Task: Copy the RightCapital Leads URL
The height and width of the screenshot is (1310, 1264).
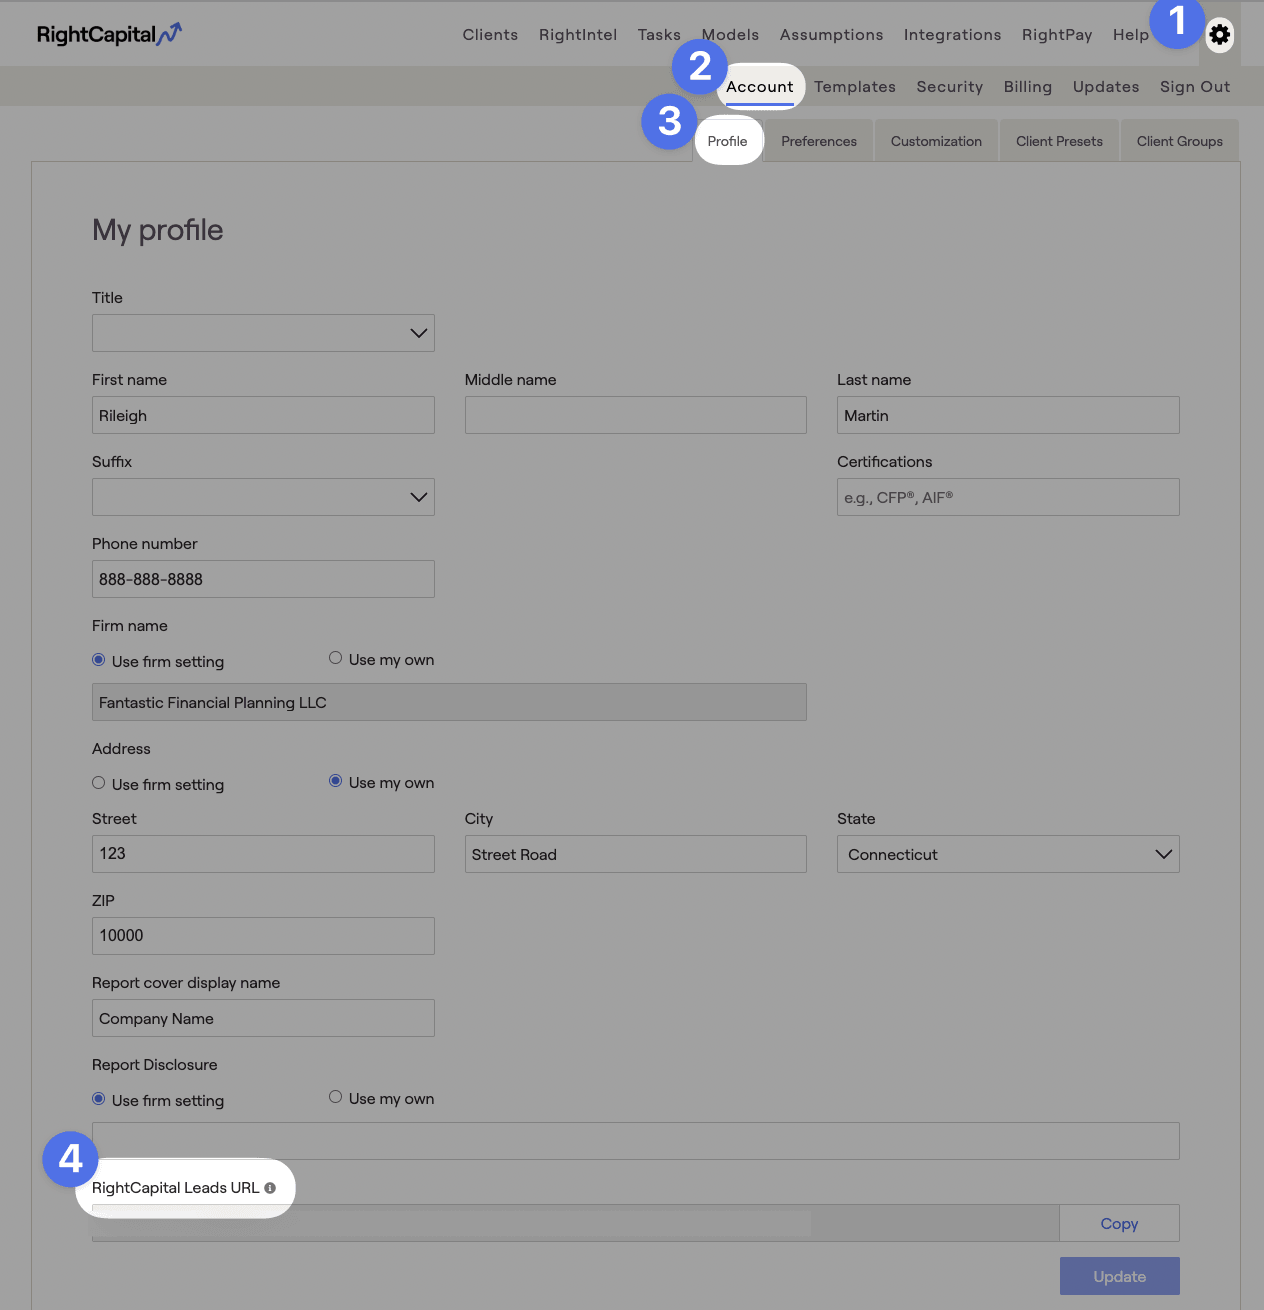Action: point(1119,1223)
